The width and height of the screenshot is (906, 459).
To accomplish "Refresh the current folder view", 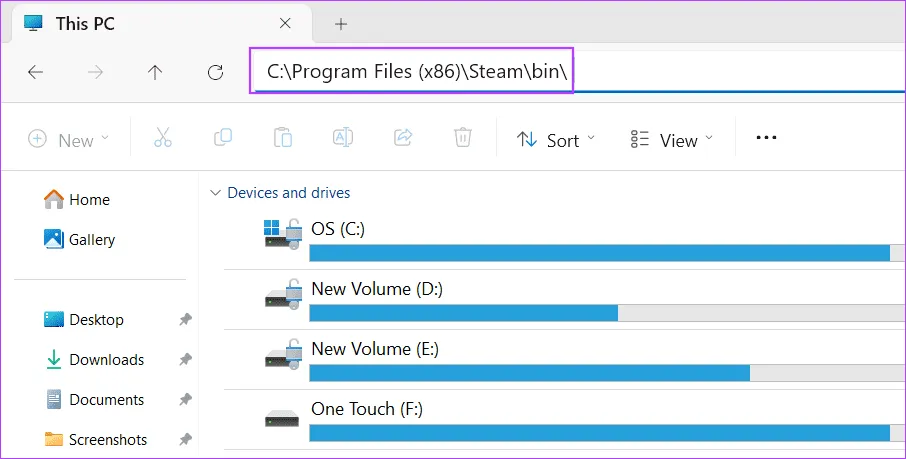I will [215, 72].
